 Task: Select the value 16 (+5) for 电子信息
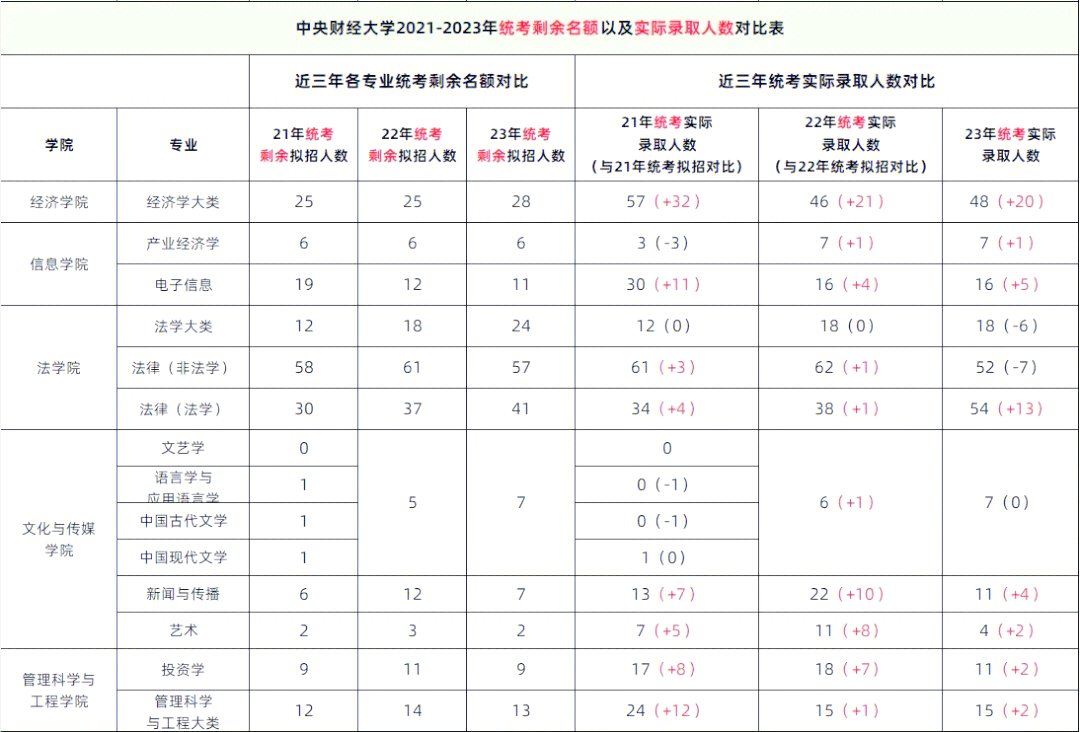point(1006,284)
